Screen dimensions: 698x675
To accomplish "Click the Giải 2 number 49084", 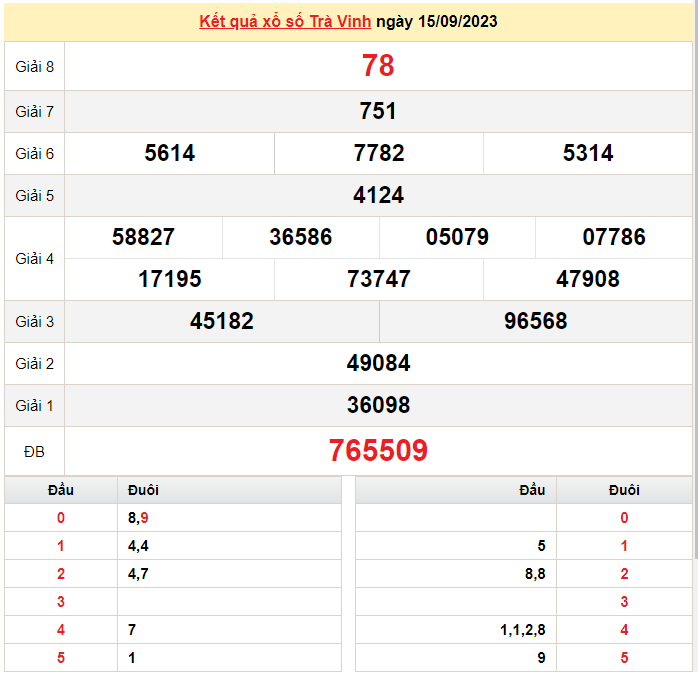I will [x=378, y=363].
